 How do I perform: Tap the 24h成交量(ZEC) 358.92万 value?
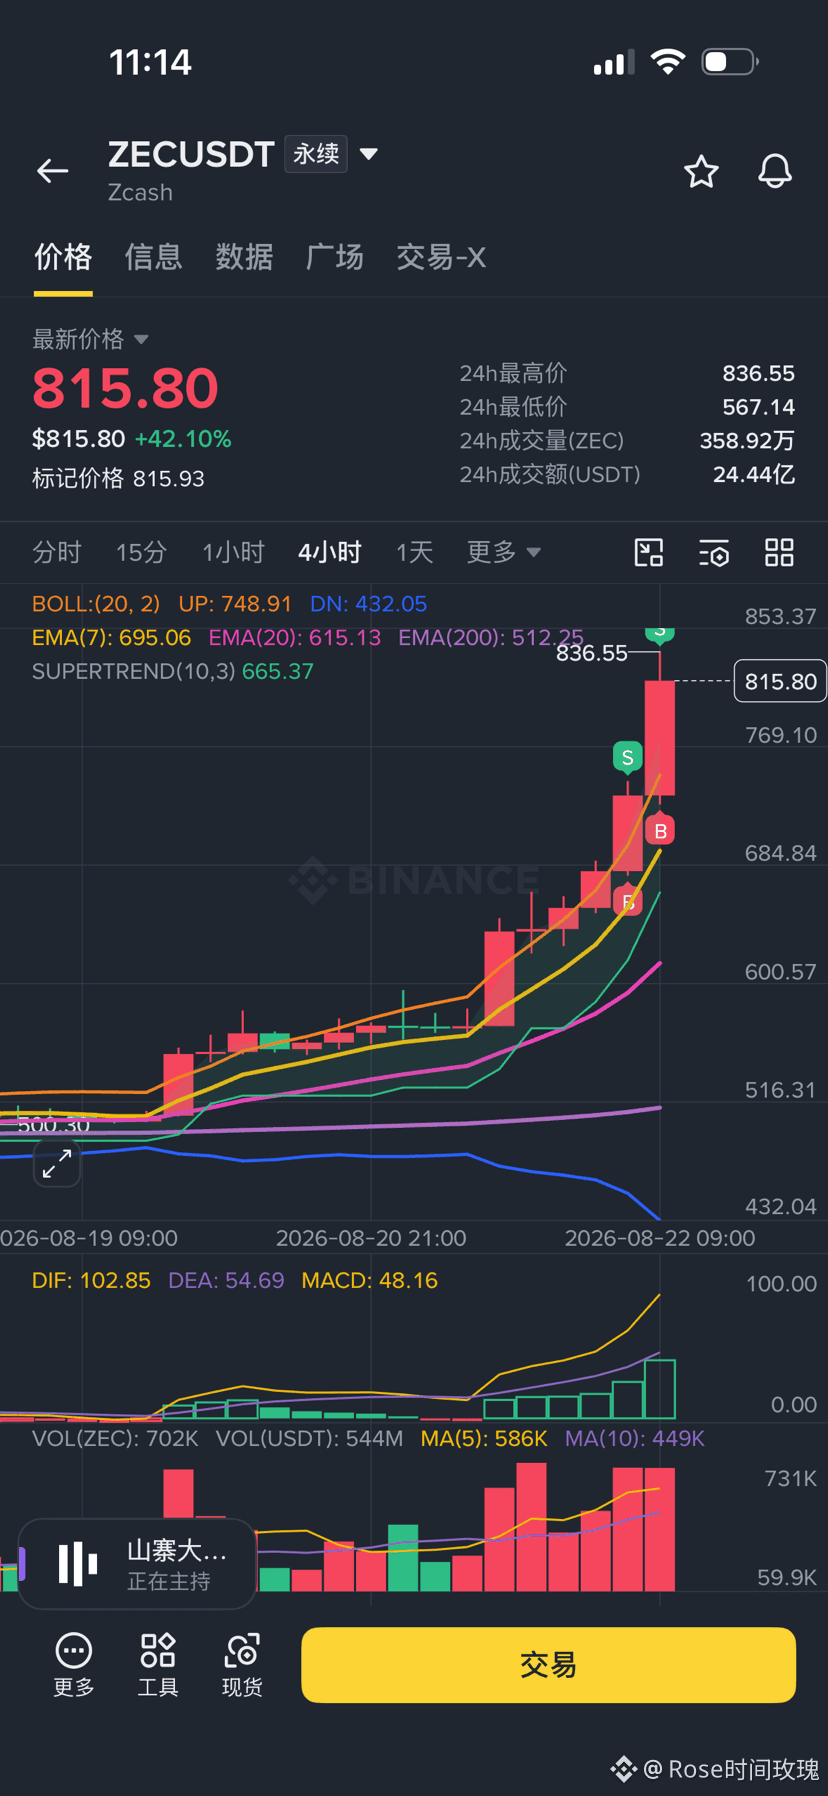pyautogui.click(x=747, y=441)
